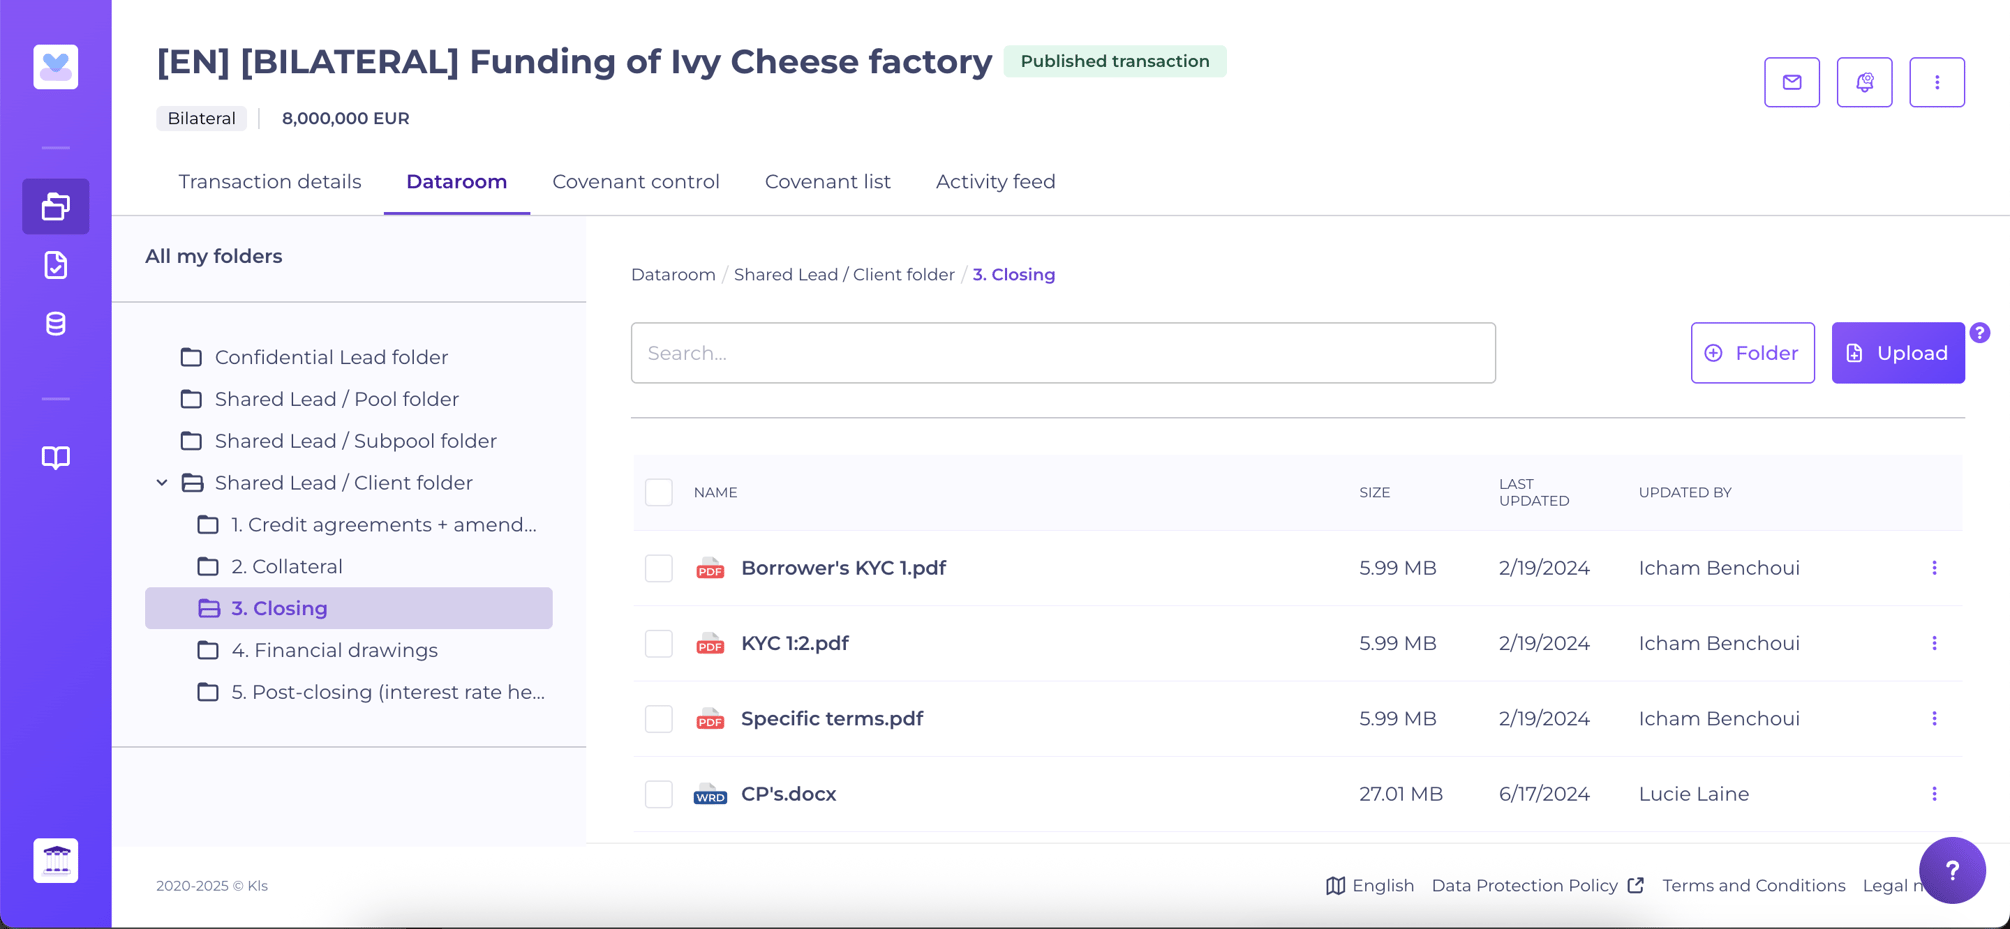Open the database icon in sidebar
Viewport: 2010px width, 929px height.
tap(56, 324)
